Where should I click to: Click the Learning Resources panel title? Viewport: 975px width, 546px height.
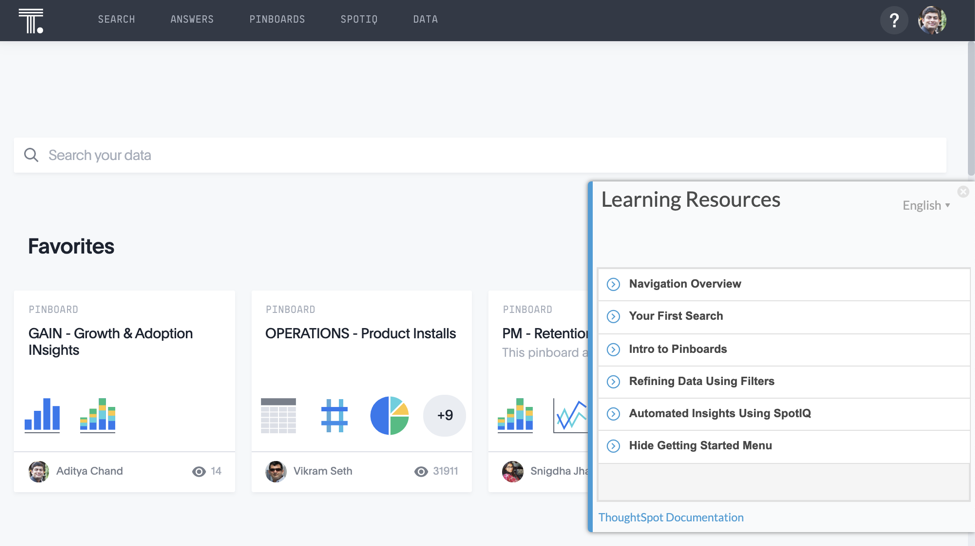point(691,200)
